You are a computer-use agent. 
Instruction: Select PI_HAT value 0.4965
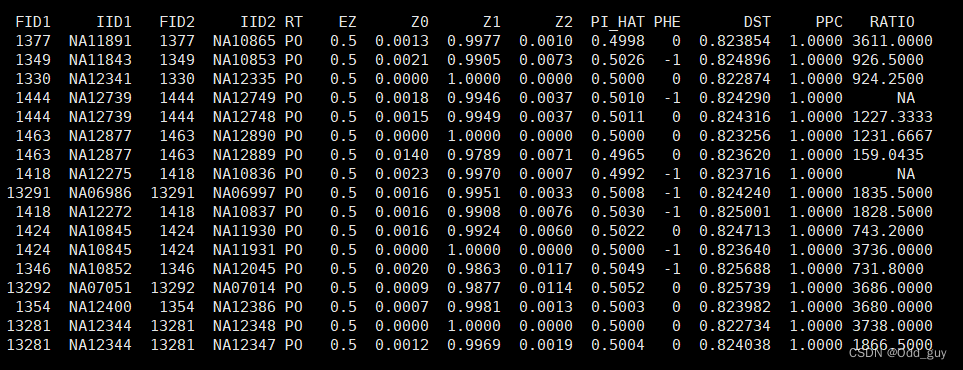(618, 155)
